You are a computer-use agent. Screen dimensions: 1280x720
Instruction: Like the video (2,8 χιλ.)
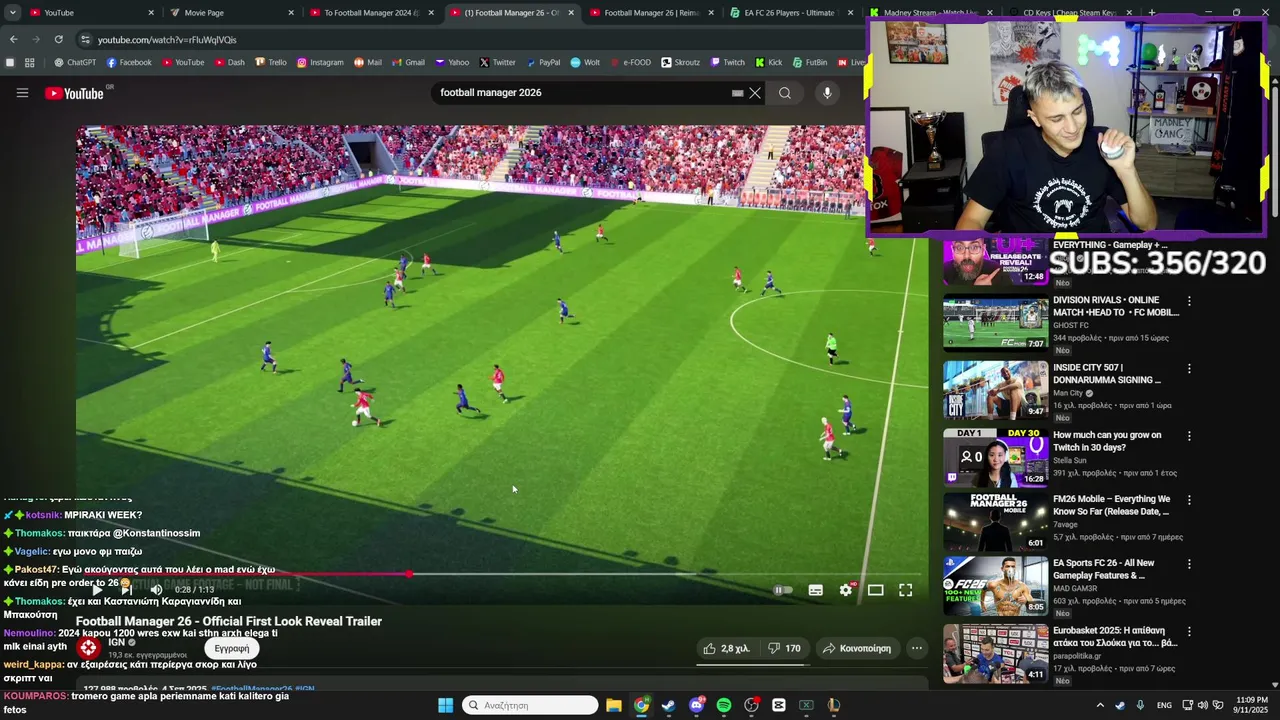(x=726, y=648)
